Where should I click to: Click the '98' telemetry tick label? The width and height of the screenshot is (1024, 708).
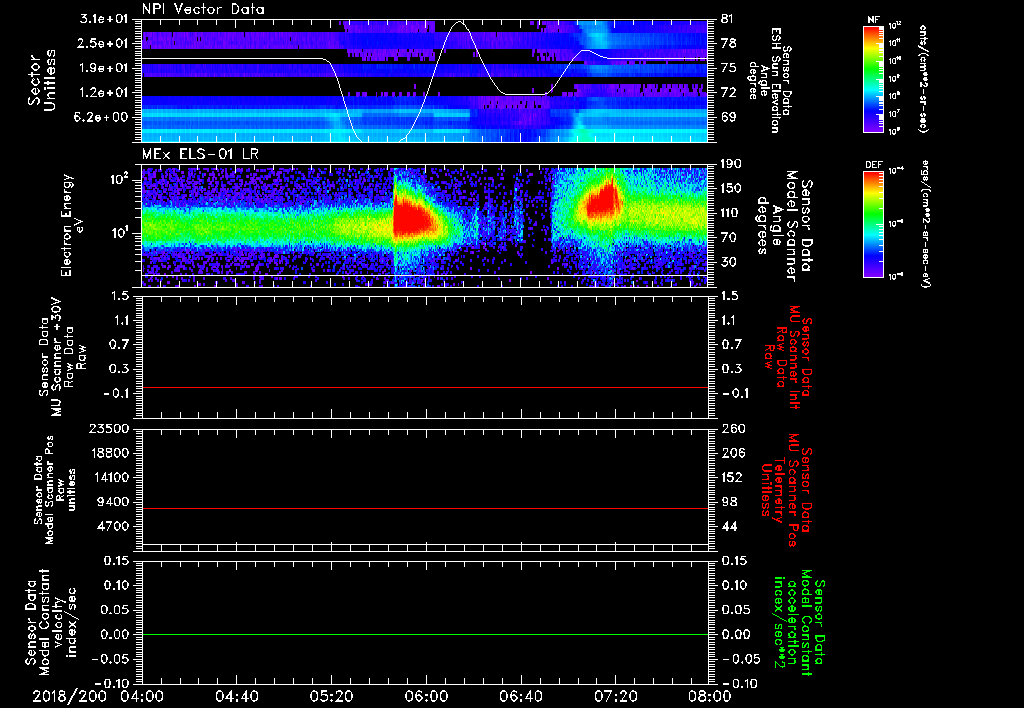coord(729,502)
